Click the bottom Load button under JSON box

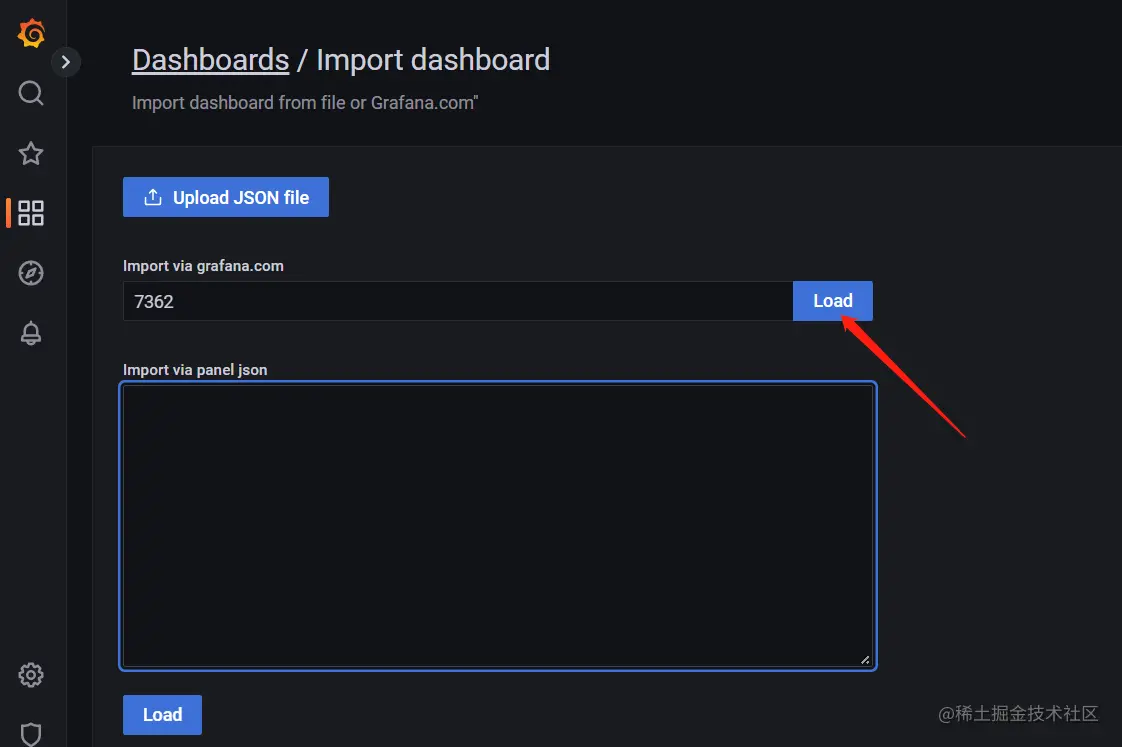162,715
